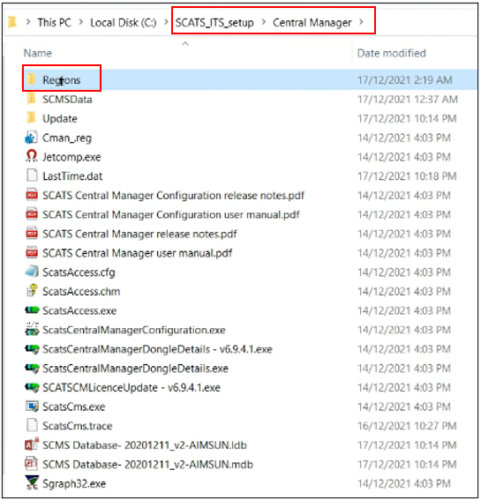Screen dimensions: 481x500
Task: Click the Sgraph32.exe application icon
Action: [x=32, y=483]
